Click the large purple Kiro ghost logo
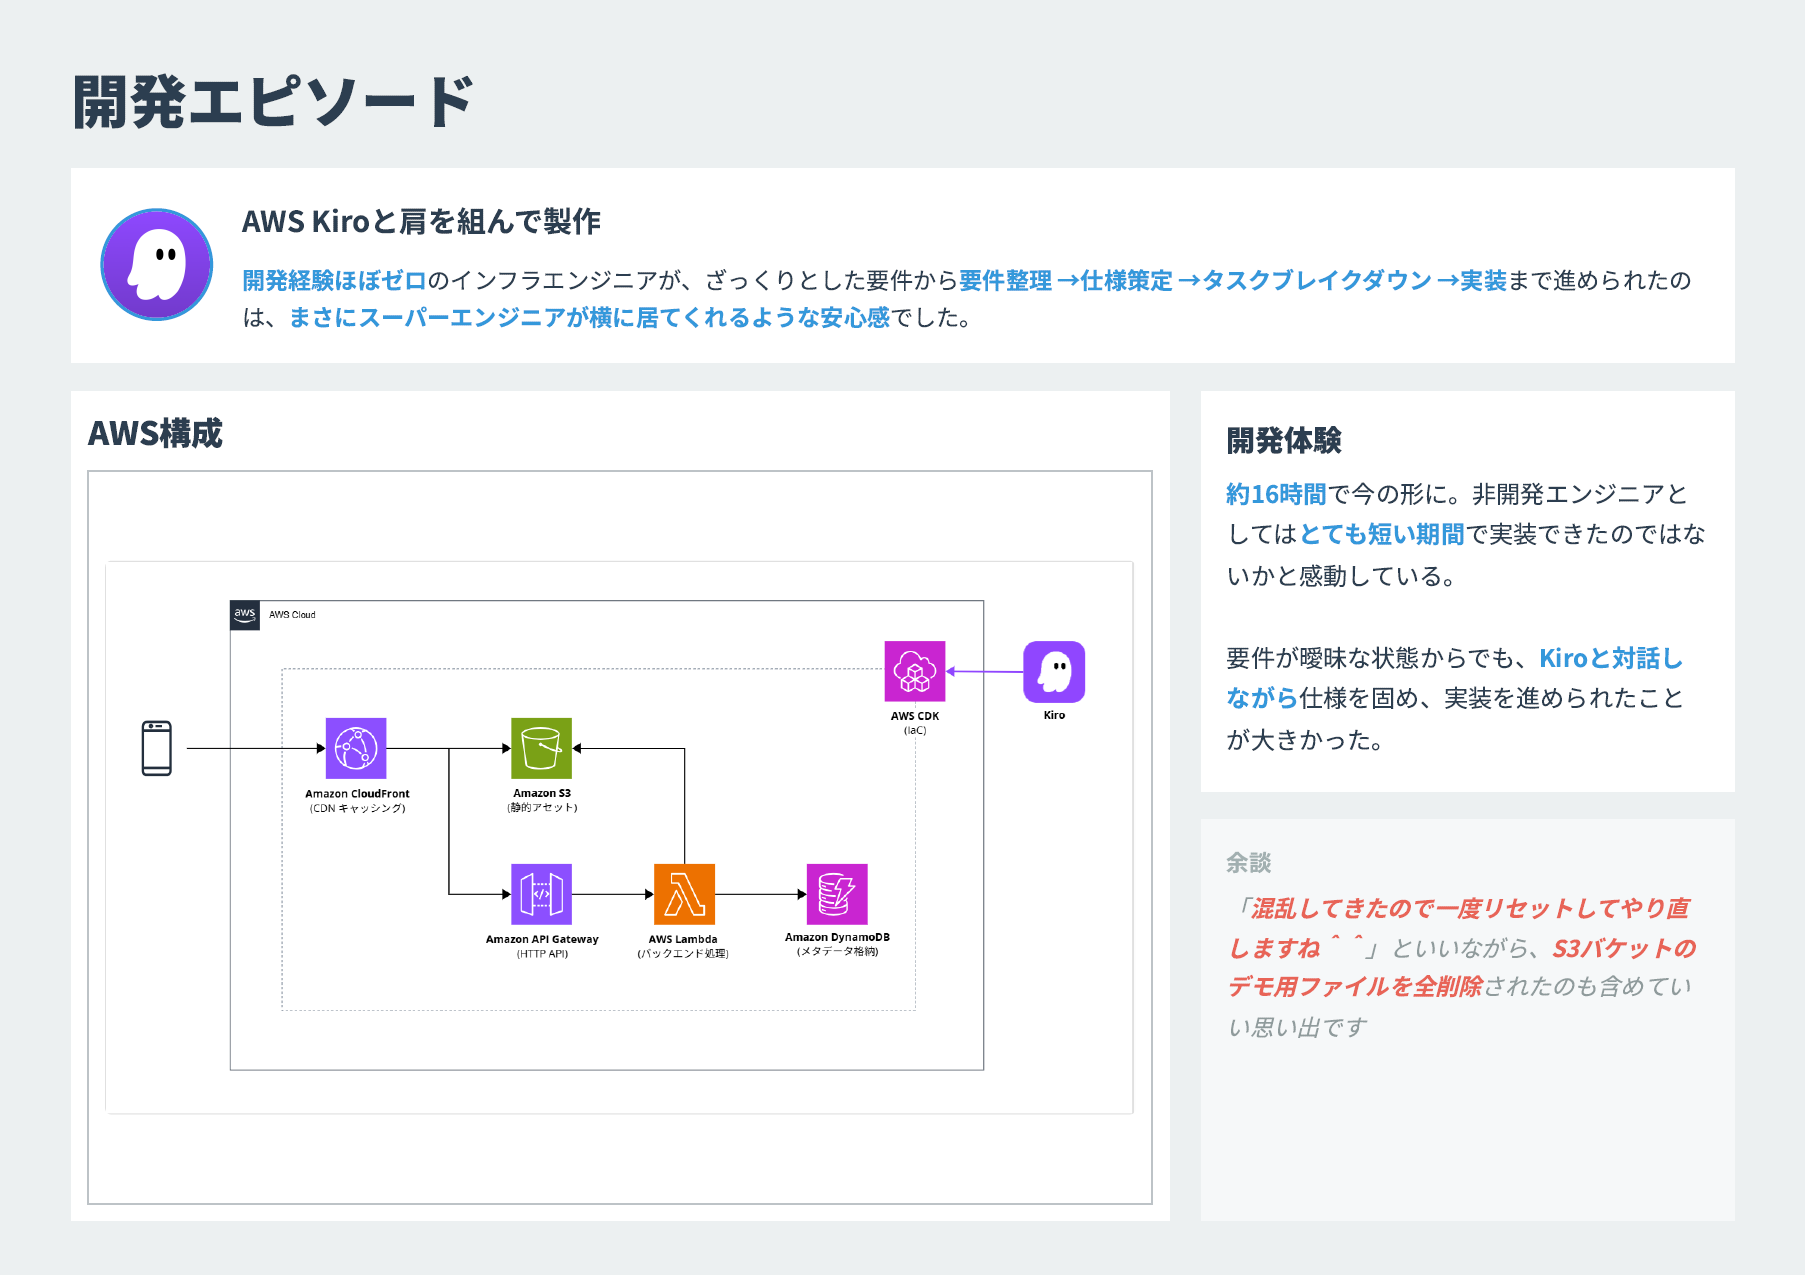 157,265
